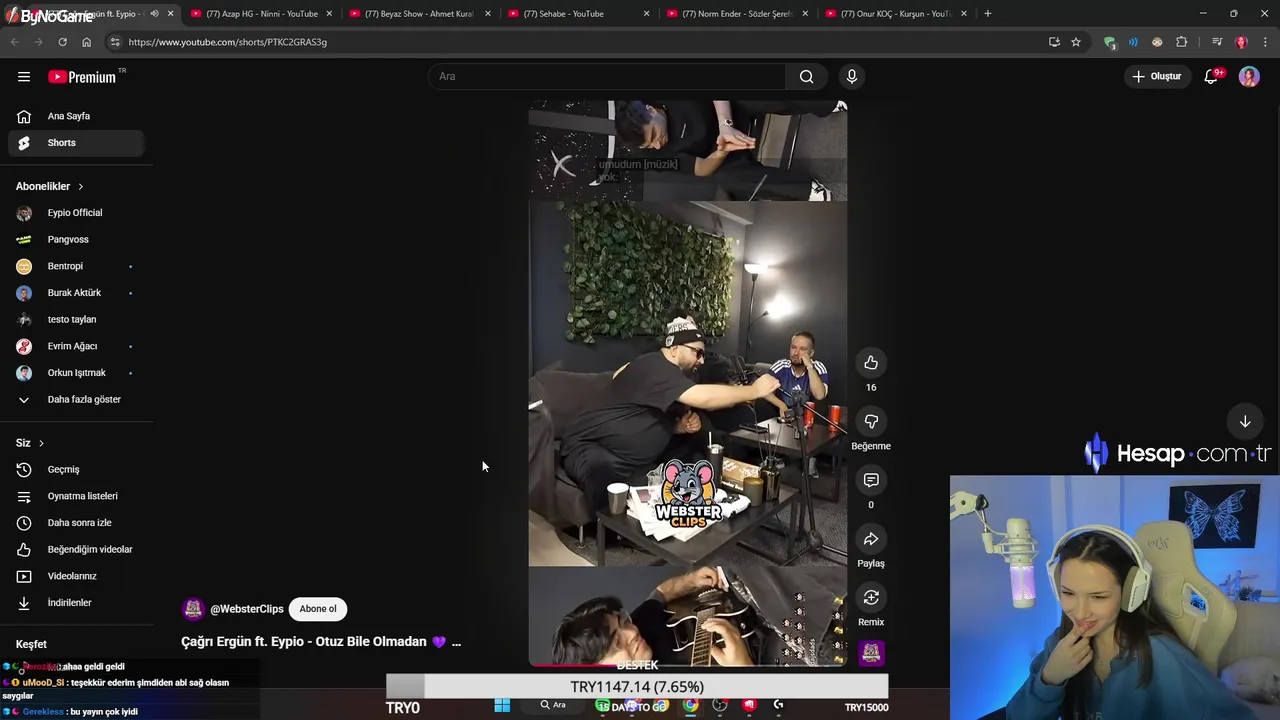The image size is (1280, 720).
Task: Switch to Norm Ender - Sözler Şerefsiz tab
Action: (x=737, y=14)
